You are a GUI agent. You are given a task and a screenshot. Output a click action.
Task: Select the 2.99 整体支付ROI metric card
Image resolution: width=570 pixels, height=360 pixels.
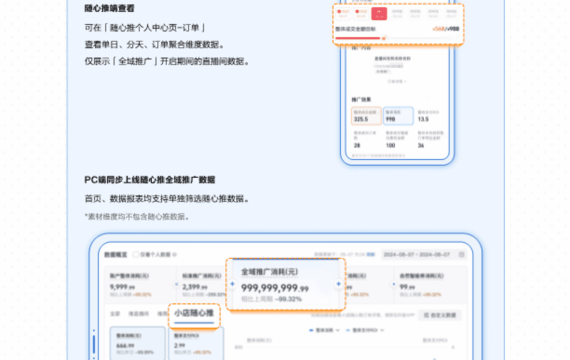[196, 343]
